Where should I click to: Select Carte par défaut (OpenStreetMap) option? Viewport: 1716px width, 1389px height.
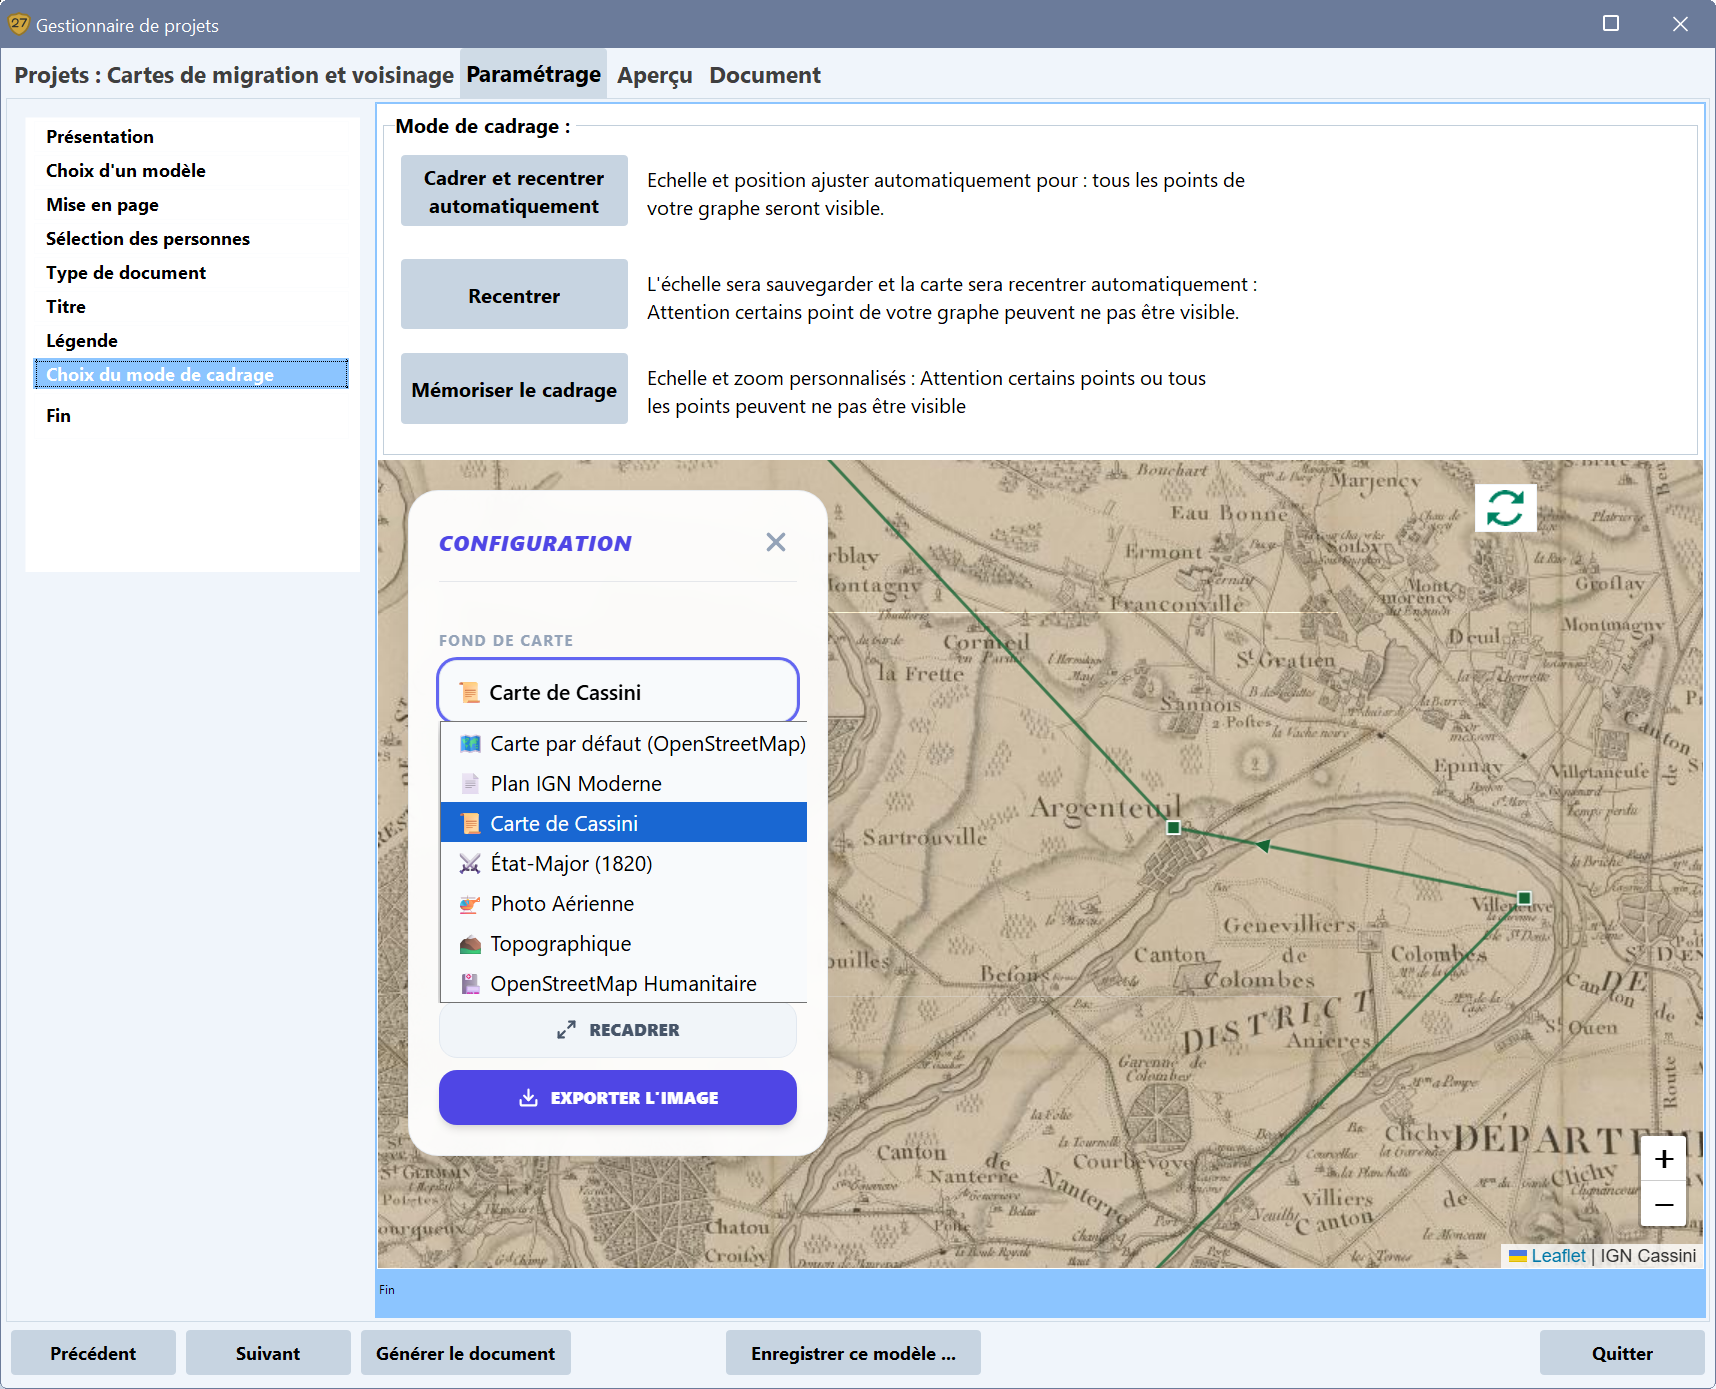[624, 743]
